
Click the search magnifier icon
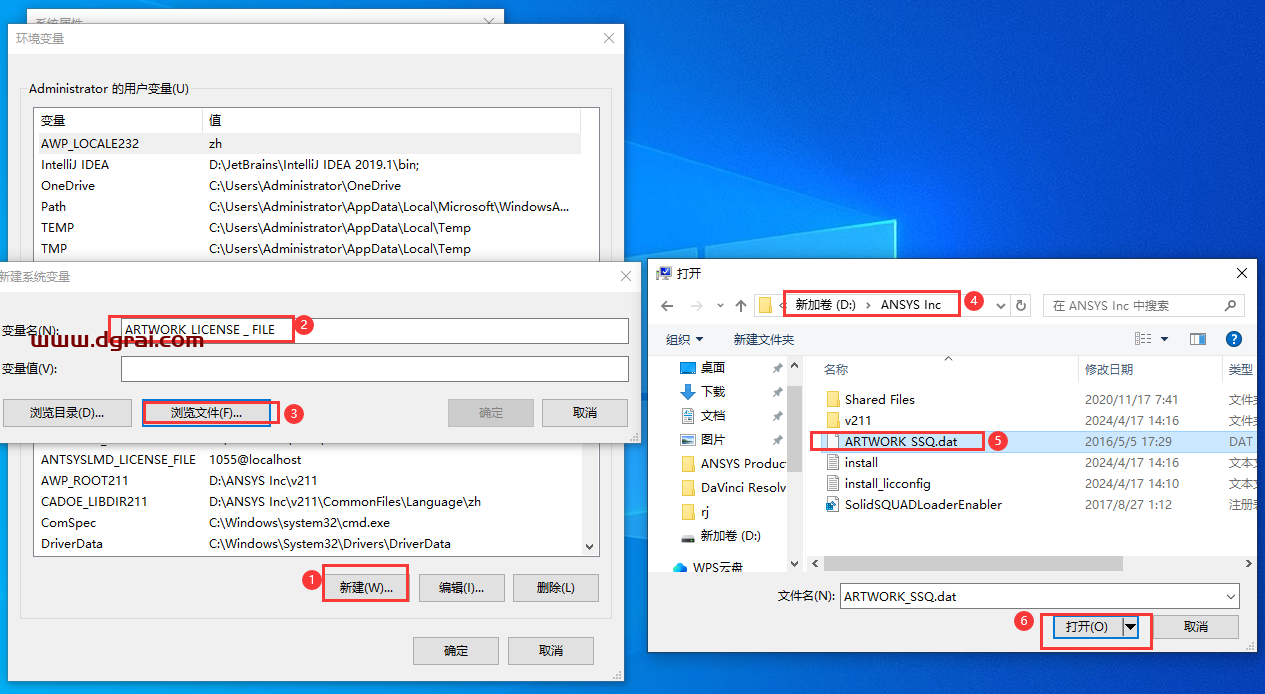tap(1230, 305)
